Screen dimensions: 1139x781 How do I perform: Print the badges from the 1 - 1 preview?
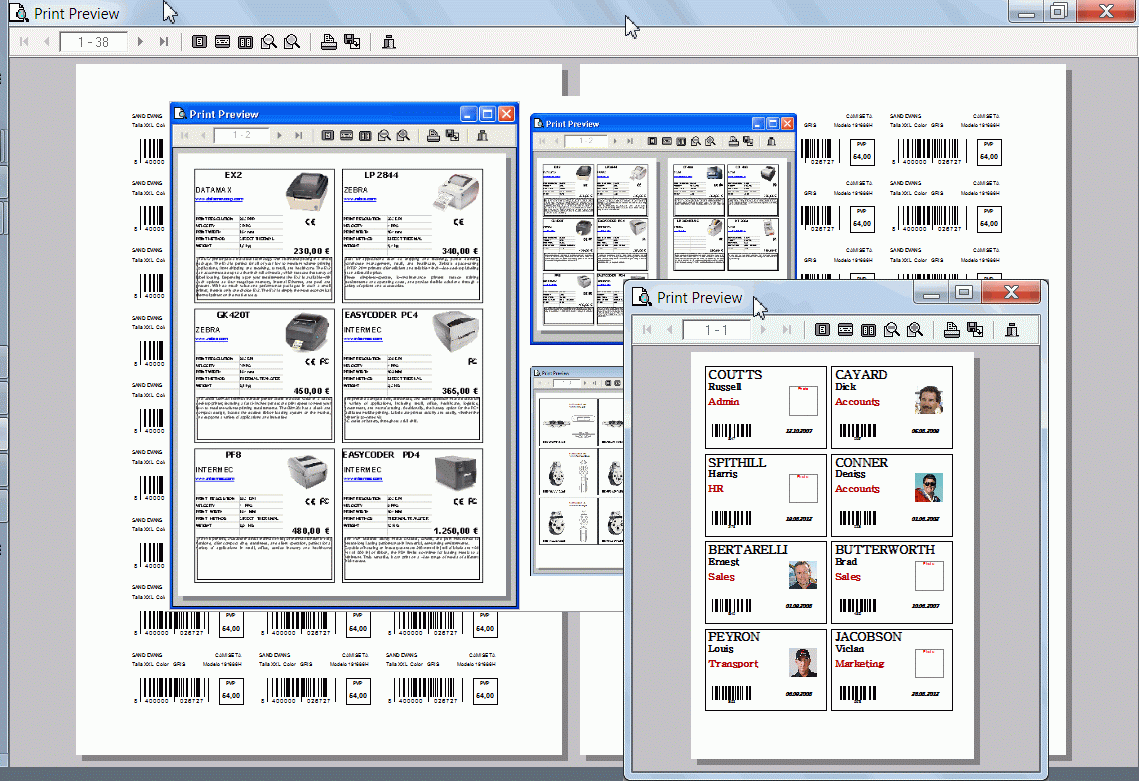point(952,330)
